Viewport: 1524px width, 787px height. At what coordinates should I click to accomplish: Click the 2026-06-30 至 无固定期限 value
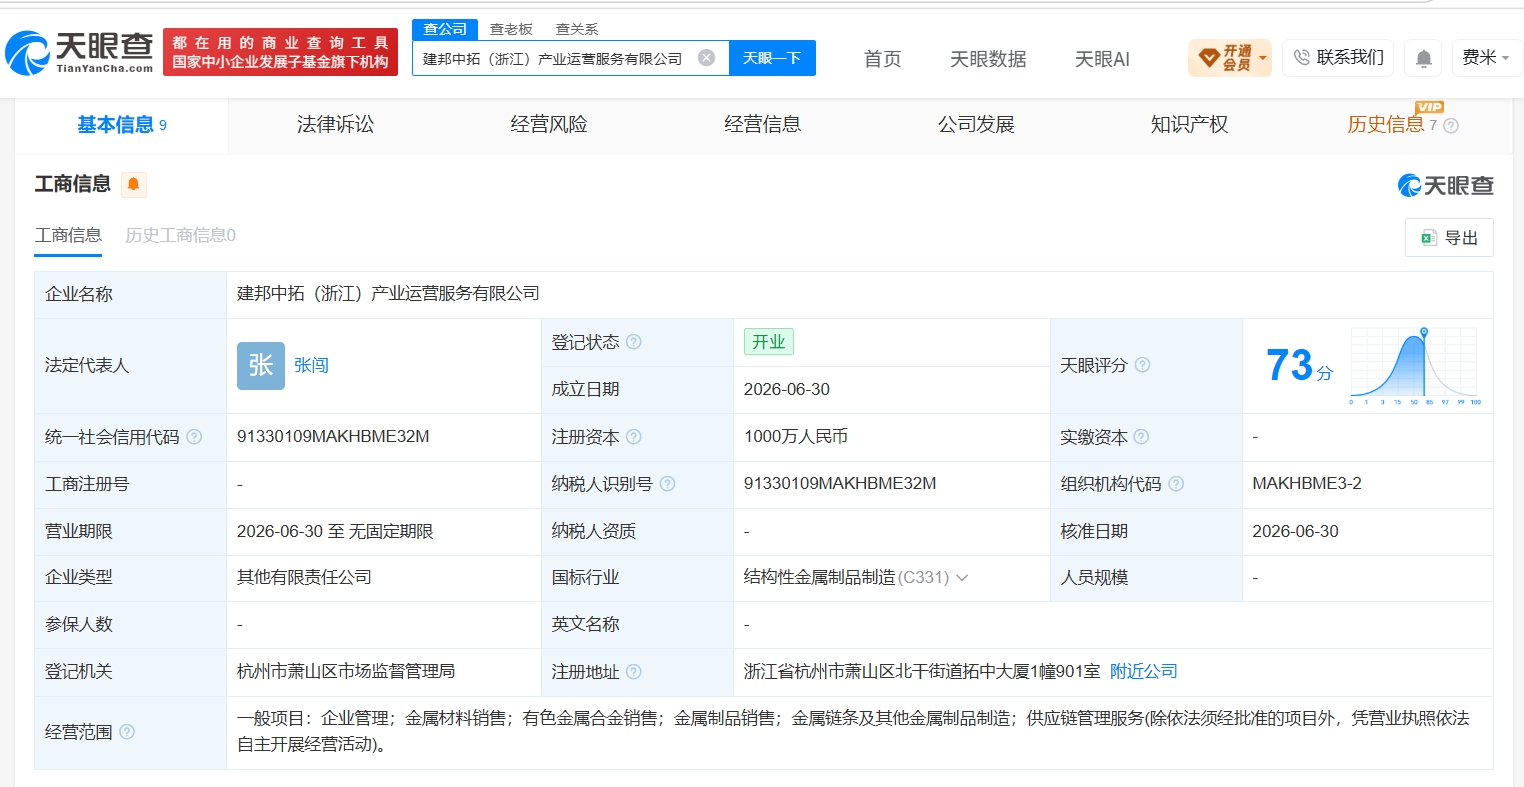335,532
